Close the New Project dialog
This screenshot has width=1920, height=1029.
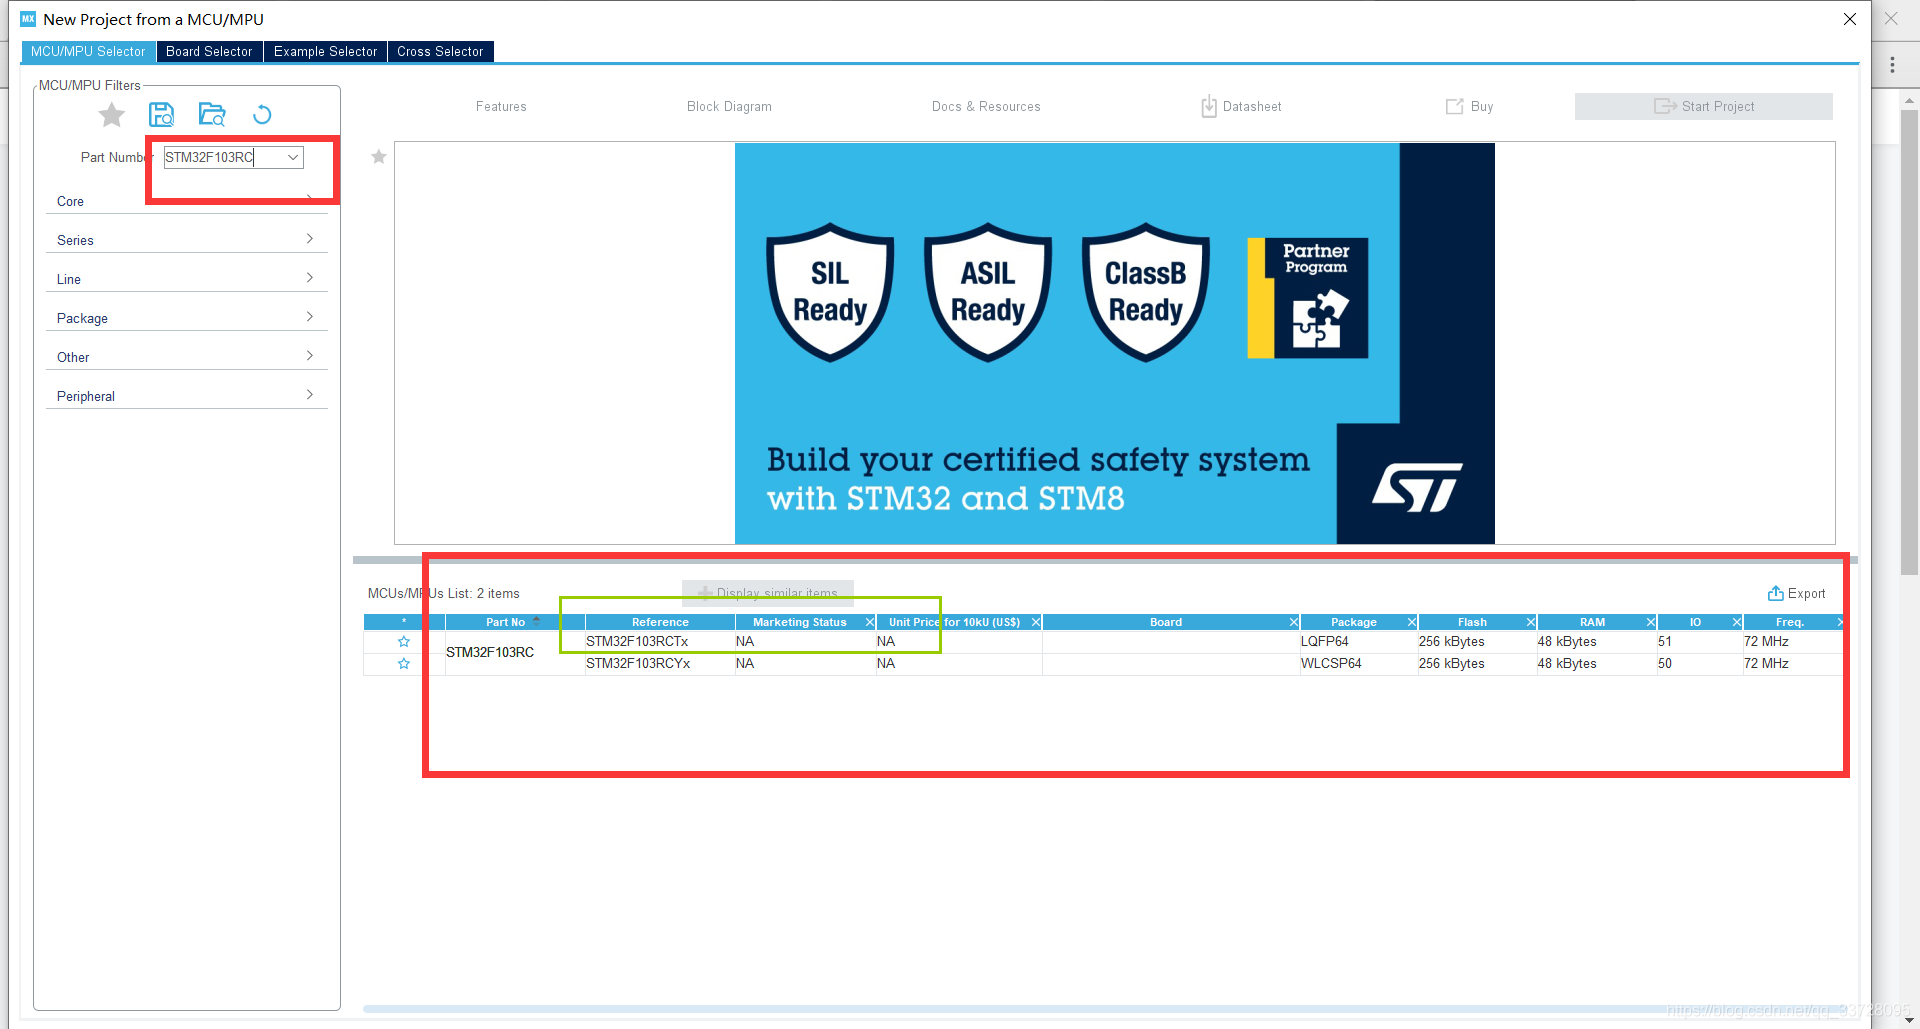[1849, 19]
